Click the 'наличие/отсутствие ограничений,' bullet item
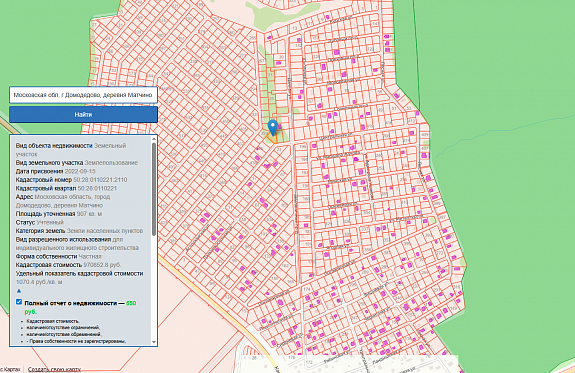This screenshot has height=373, width=575. 63,328
